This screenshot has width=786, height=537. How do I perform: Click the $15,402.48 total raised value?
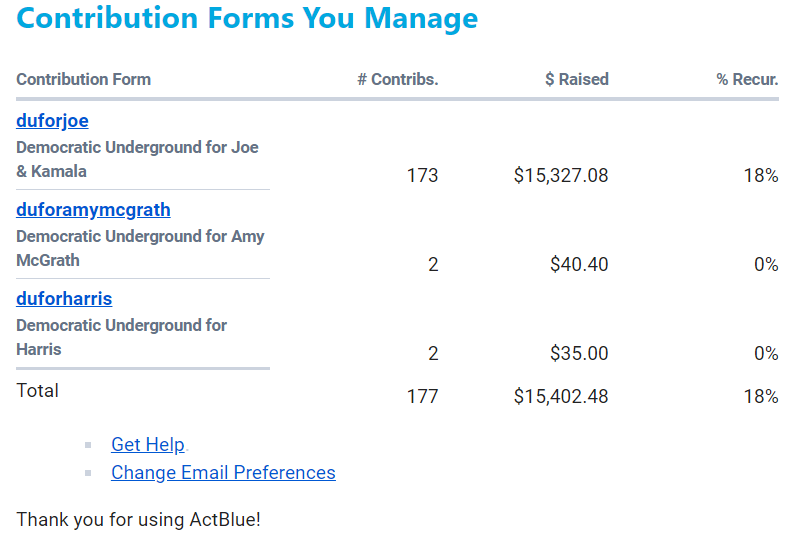[561, 397]
